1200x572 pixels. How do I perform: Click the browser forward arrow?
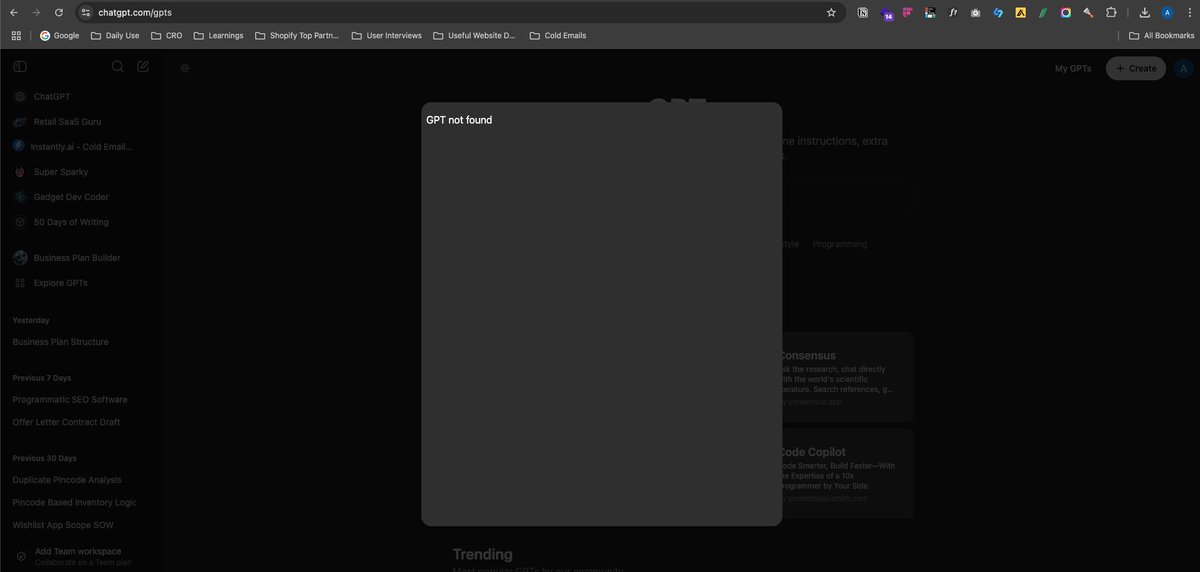click(x=36, y=13)
